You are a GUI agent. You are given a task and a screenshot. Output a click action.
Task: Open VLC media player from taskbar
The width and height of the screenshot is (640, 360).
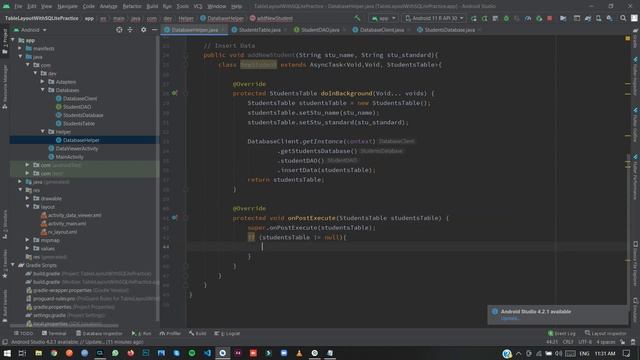299,353
